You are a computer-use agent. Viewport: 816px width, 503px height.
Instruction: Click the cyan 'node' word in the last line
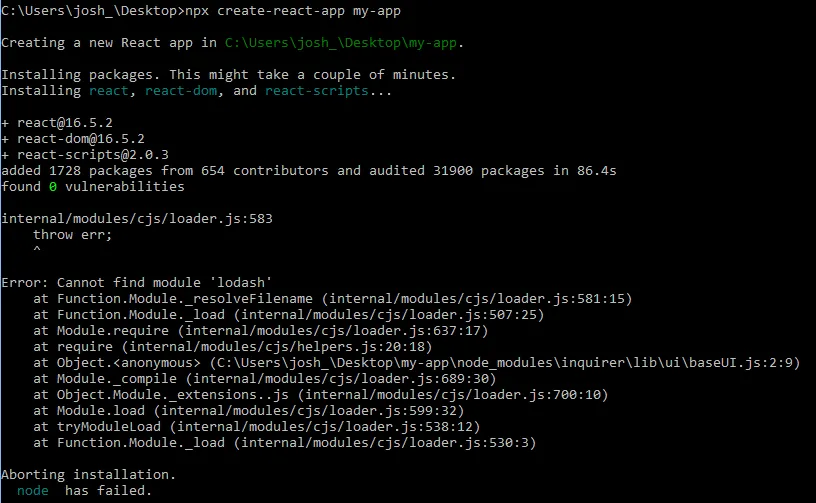click(x=33, y=491)
